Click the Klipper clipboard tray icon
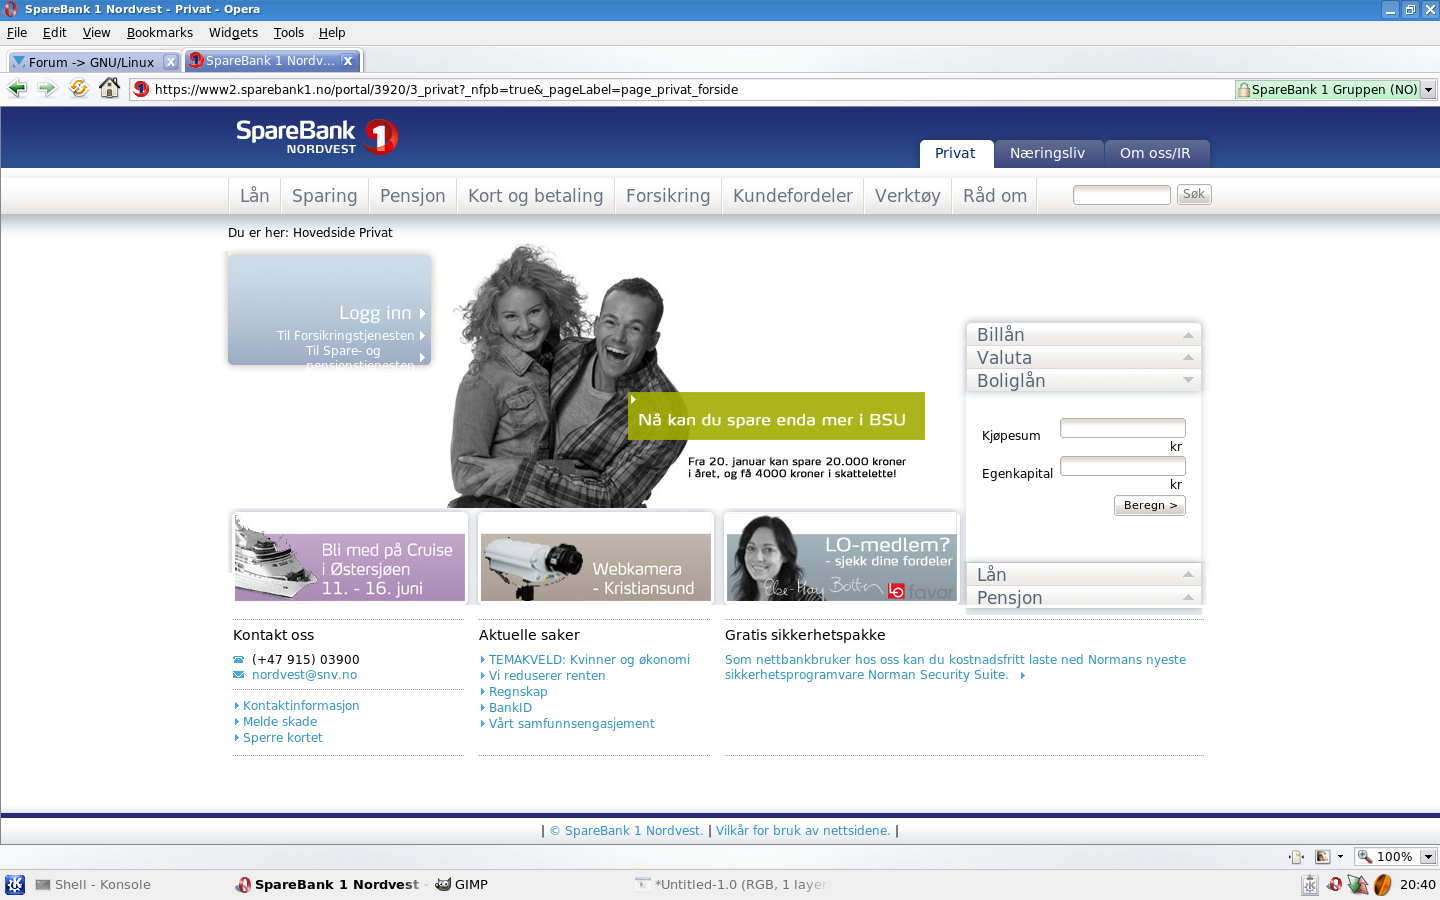This screenshot has height=900, width=1440. (1309, 884)
